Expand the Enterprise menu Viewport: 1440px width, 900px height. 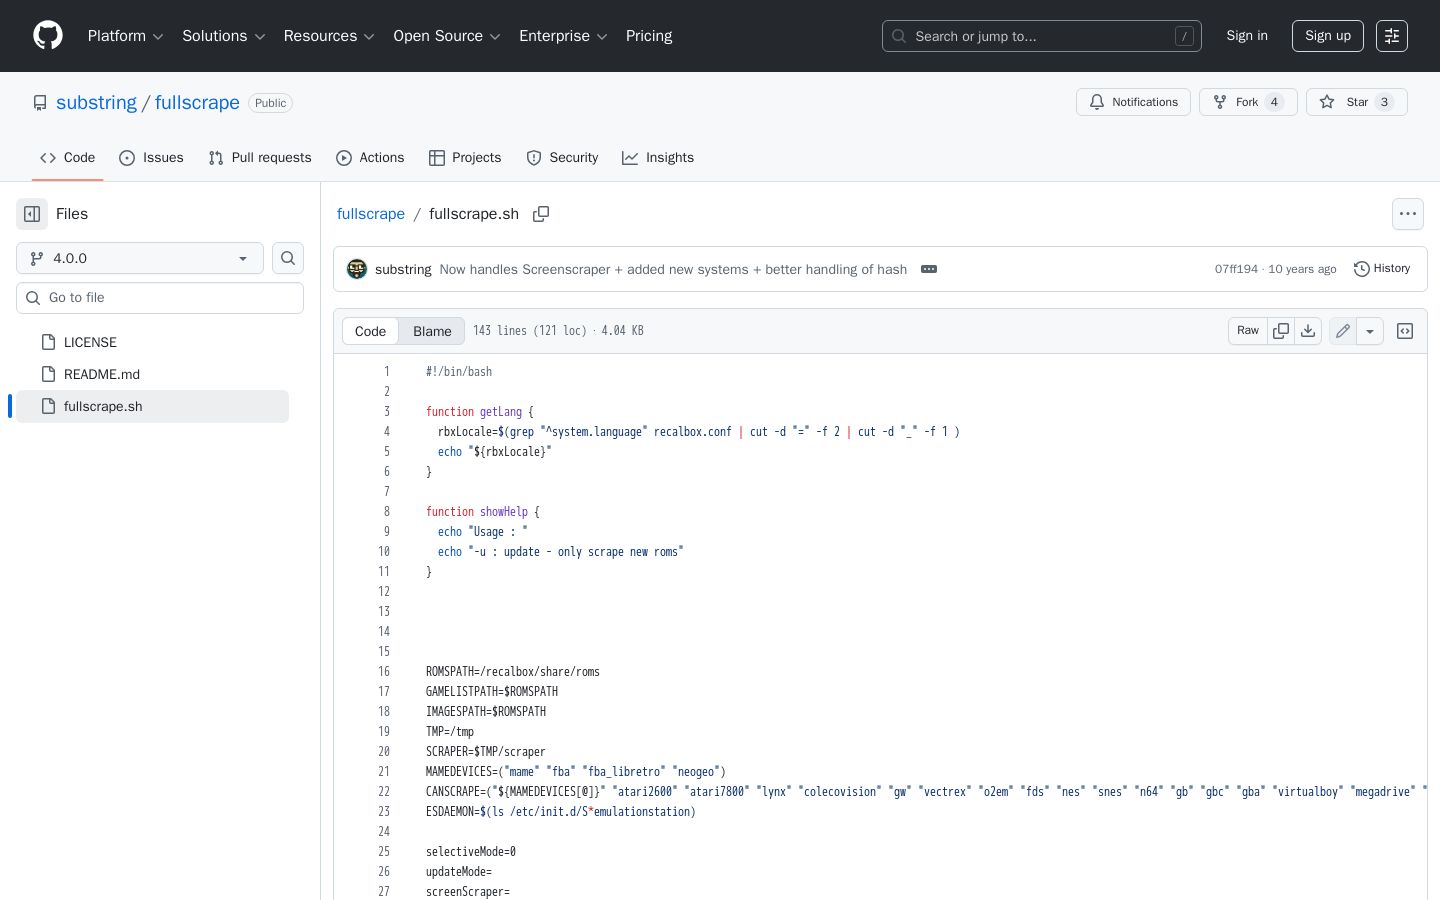563,36
